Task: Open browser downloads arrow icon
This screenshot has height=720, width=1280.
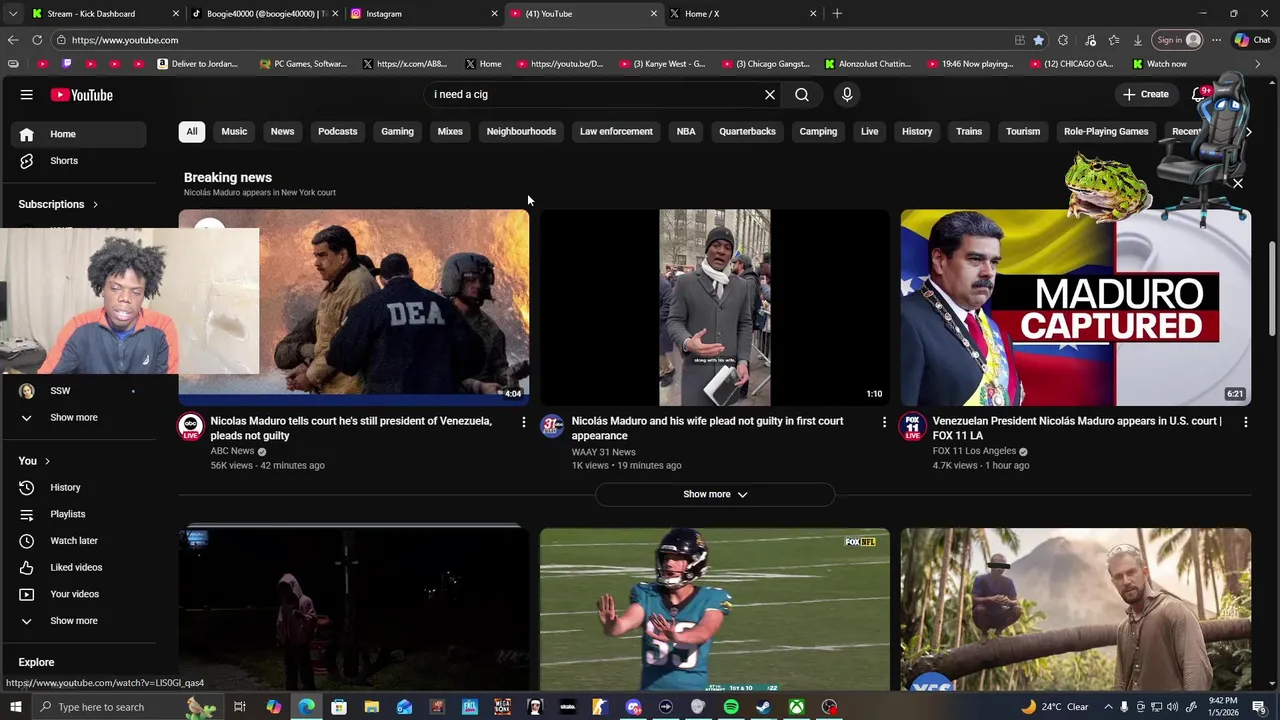Action: coord(1138,40)
